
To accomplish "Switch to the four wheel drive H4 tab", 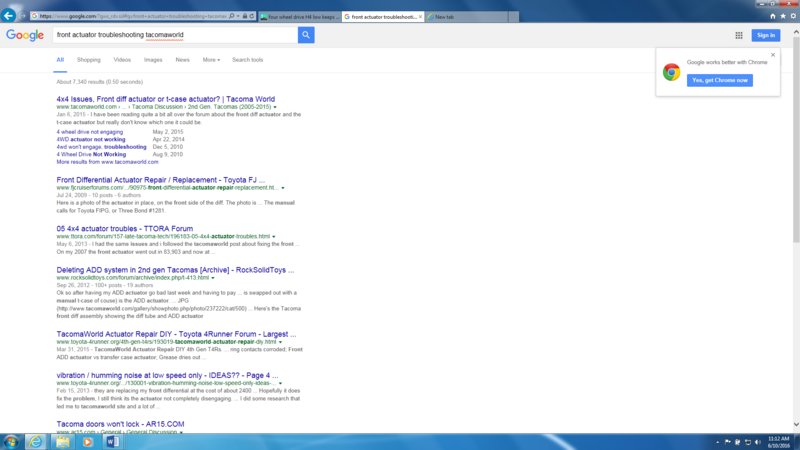I will tap(300, 17).
